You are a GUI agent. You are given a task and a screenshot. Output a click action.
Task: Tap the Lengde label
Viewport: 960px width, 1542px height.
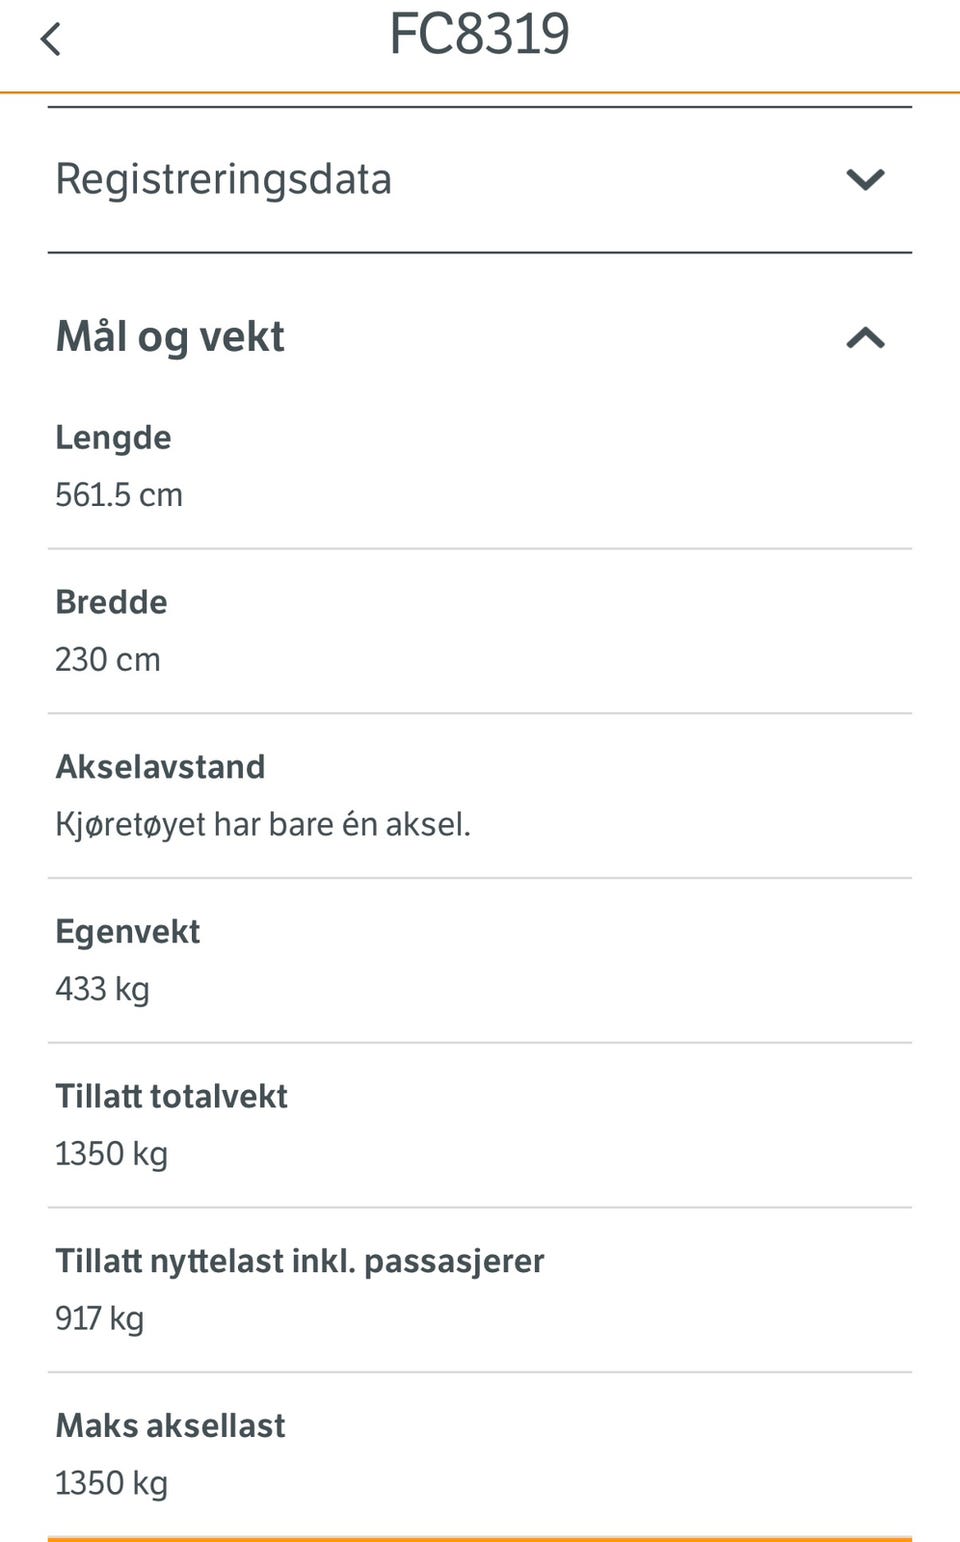point(113,438)
